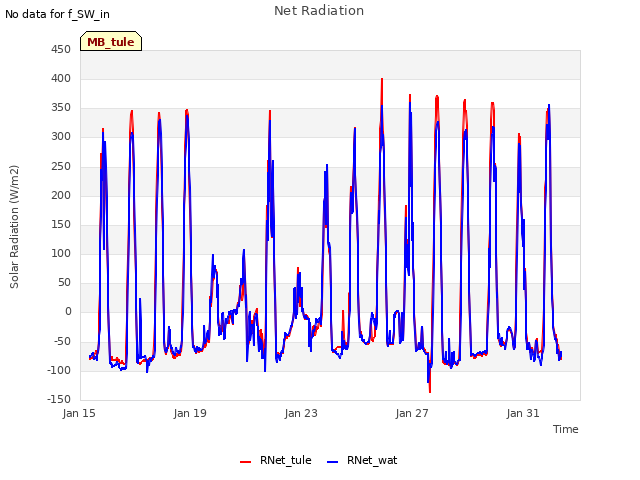
Task: Click the MB_tule label badge
Action: (x=111, y=42)
